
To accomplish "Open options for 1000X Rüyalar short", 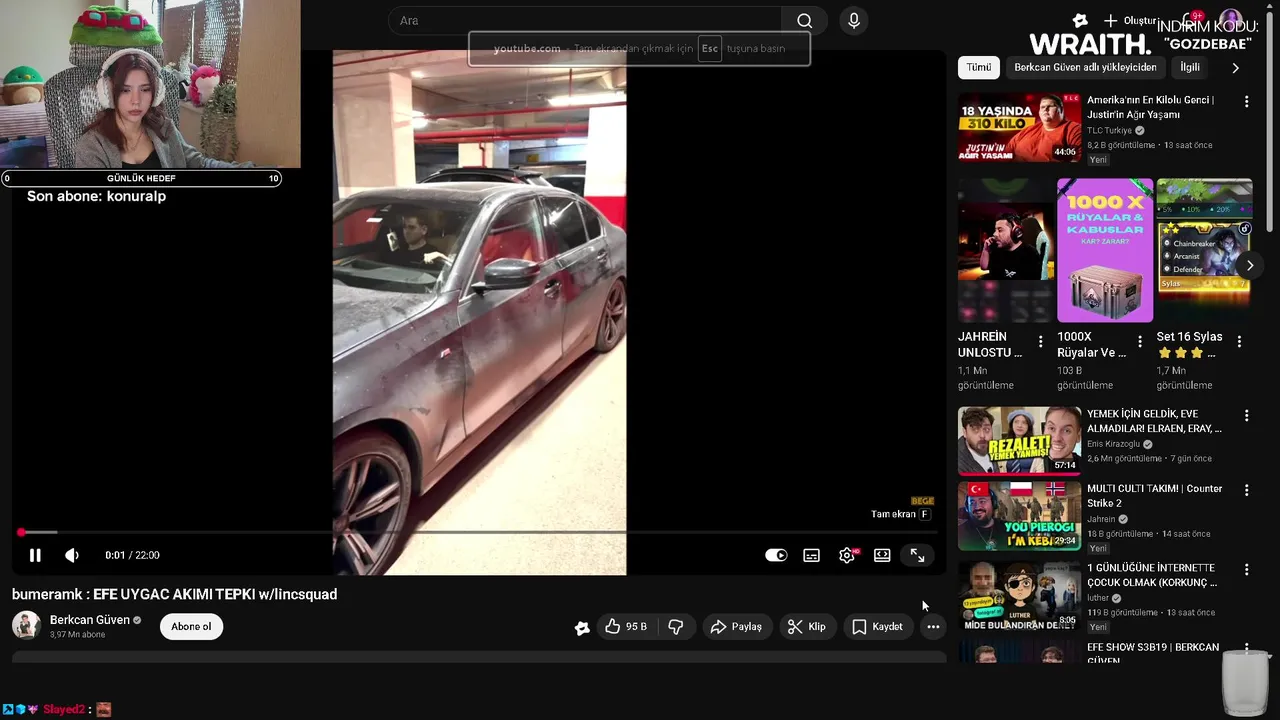I will click(1140, 342).
